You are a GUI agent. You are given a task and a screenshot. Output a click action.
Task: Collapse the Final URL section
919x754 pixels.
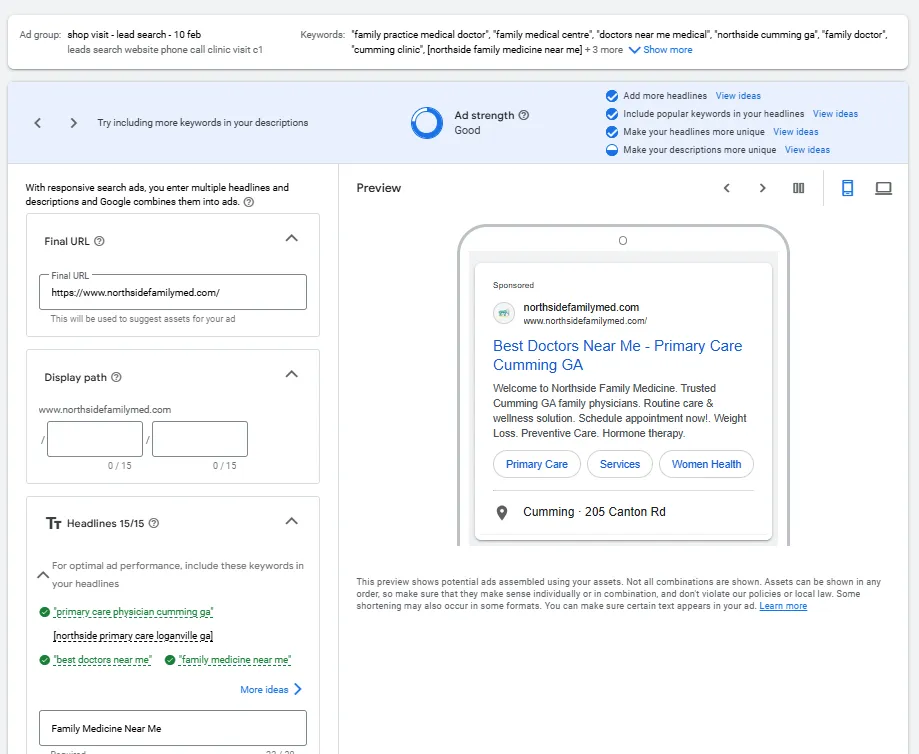pos(291,239)
